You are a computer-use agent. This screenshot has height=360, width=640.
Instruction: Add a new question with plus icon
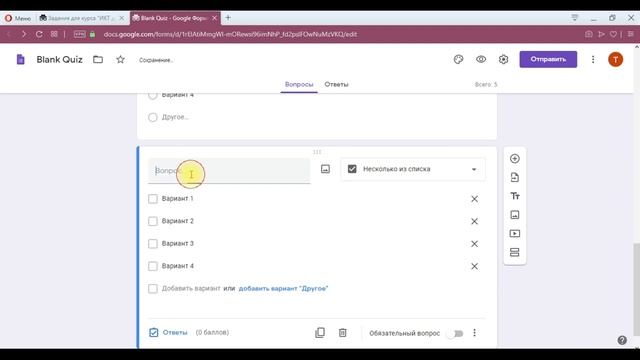515,158
